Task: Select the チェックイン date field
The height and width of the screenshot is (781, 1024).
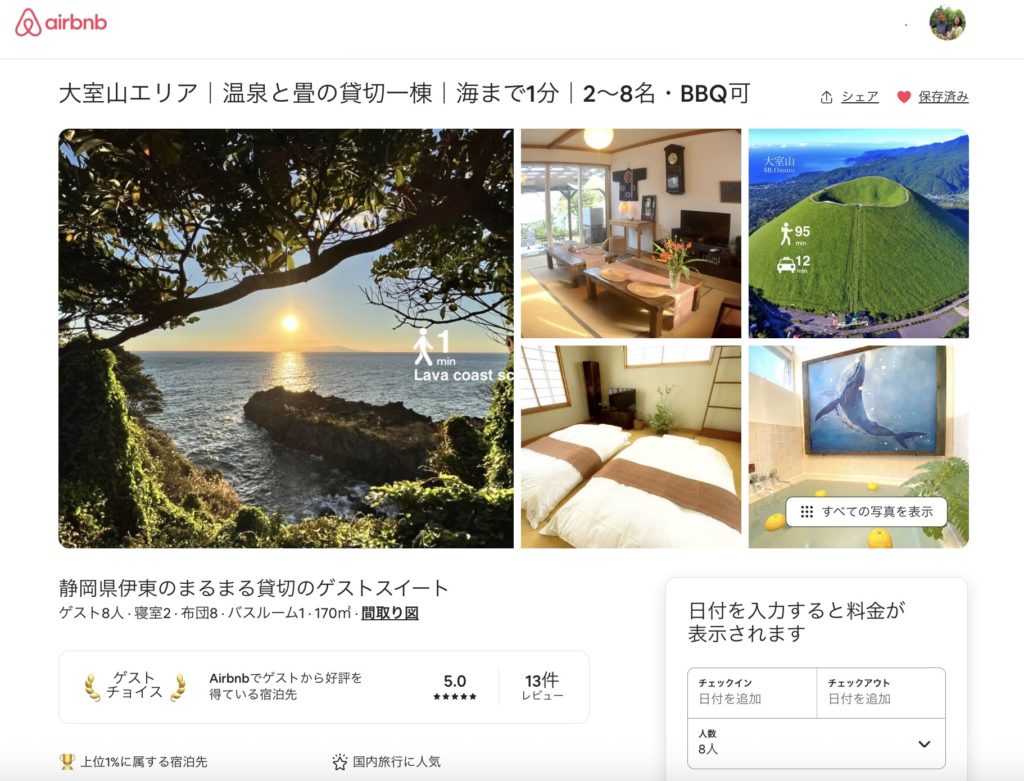Action: tap(752, 692)
